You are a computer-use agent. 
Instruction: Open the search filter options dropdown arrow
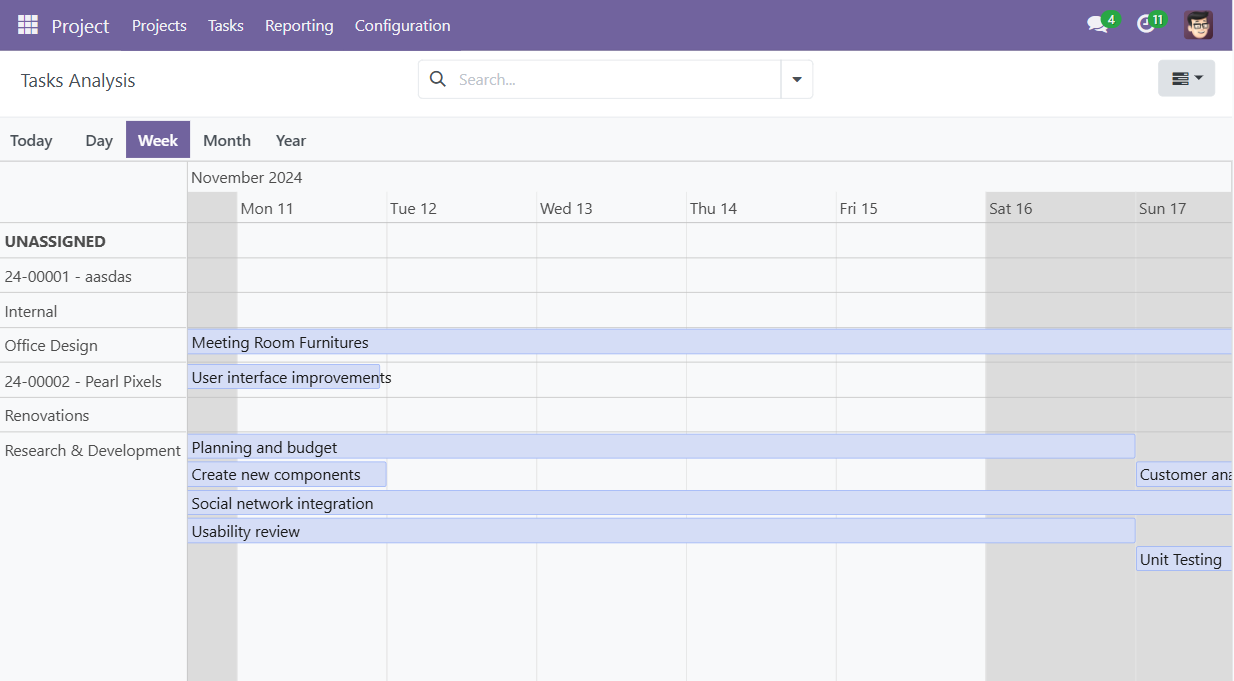pyautogui.click(x=796, y=78)
